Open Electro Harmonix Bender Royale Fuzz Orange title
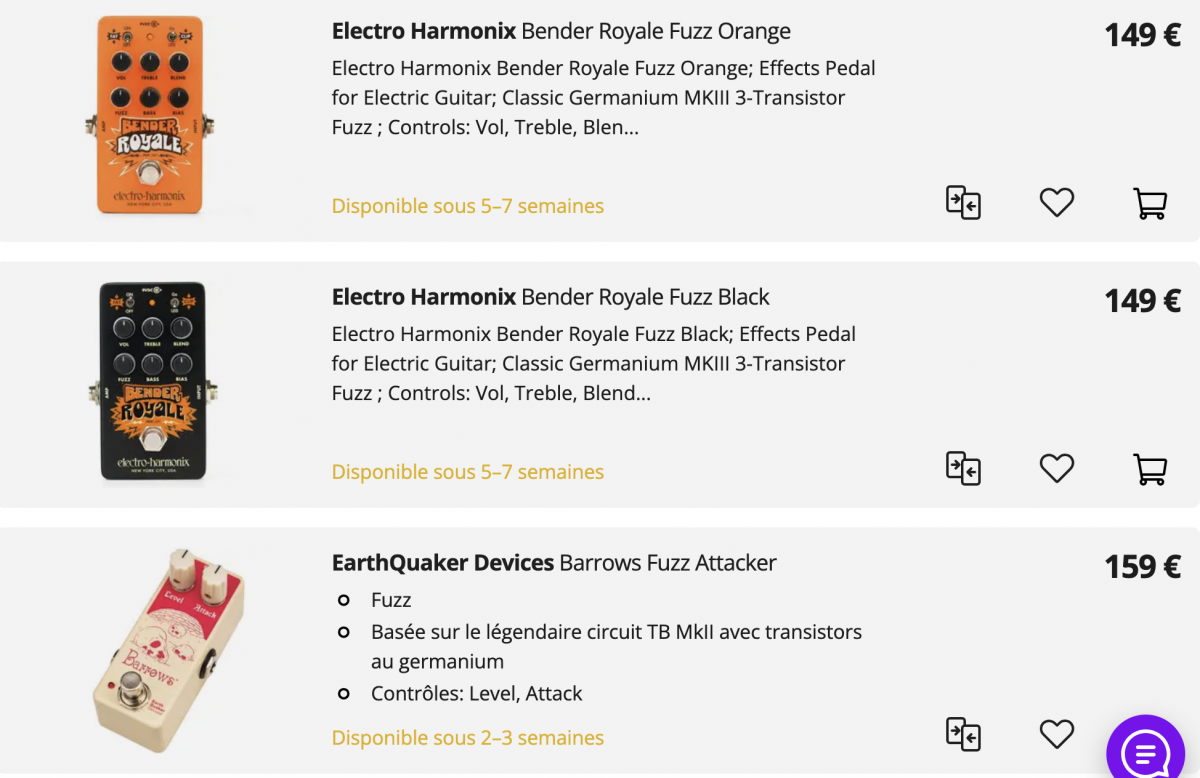 (561, 31)
